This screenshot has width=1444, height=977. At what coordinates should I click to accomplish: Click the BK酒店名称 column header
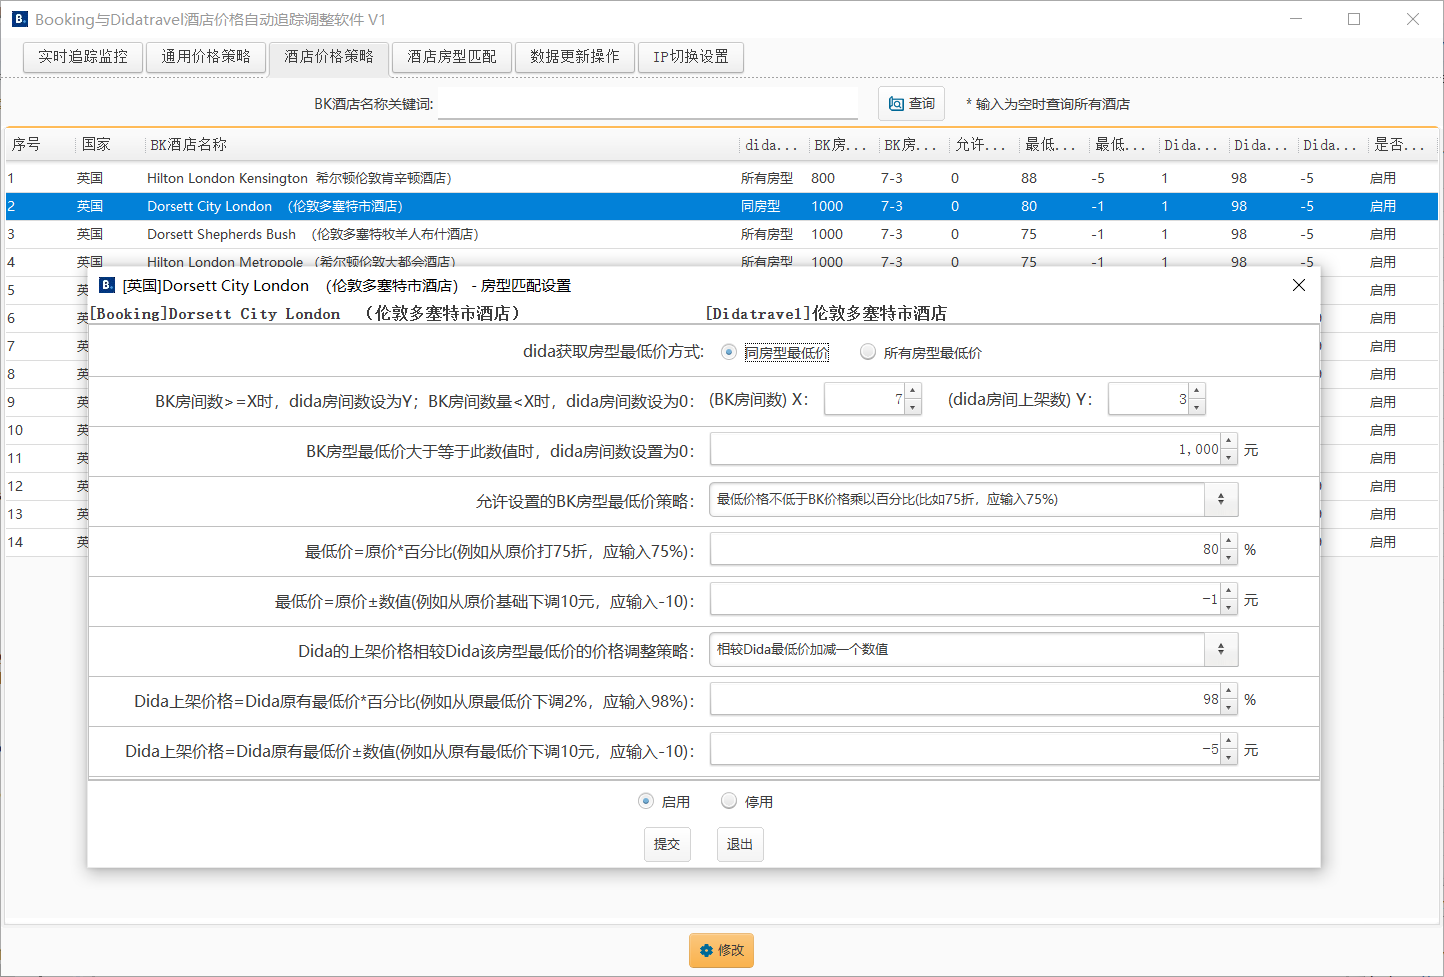[x=442, y=145]
